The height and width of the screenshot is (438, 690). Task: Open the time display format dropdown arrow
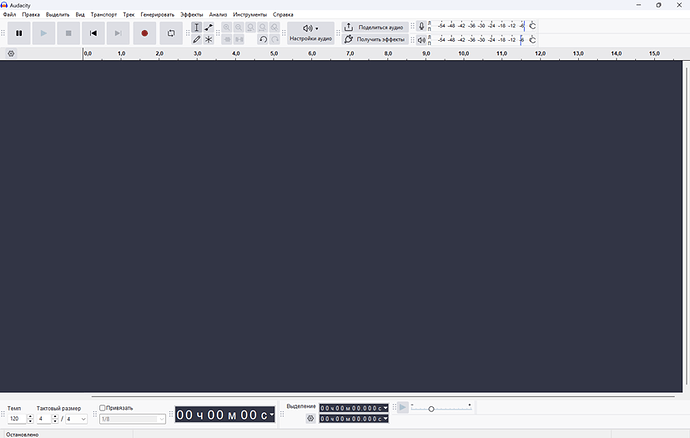click(x=272, y=414)
